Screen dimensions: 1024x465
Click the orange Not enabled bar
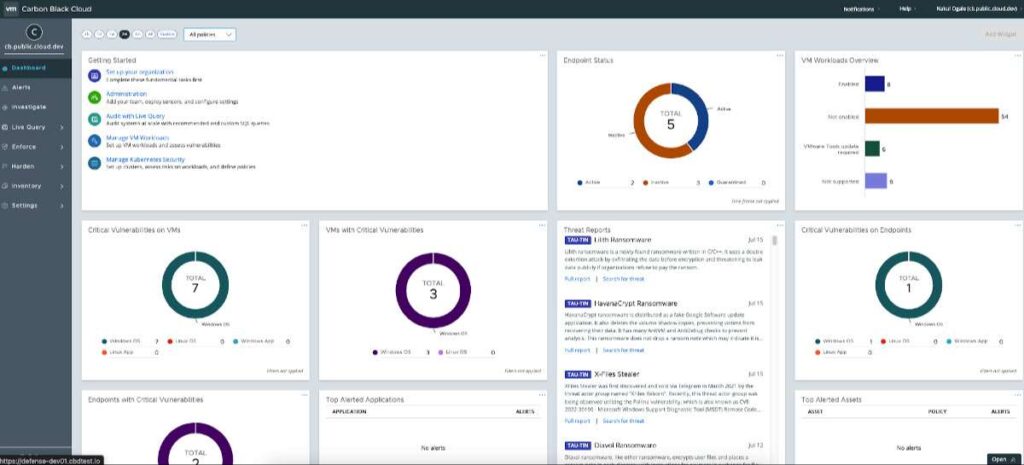tap(932, 116)
